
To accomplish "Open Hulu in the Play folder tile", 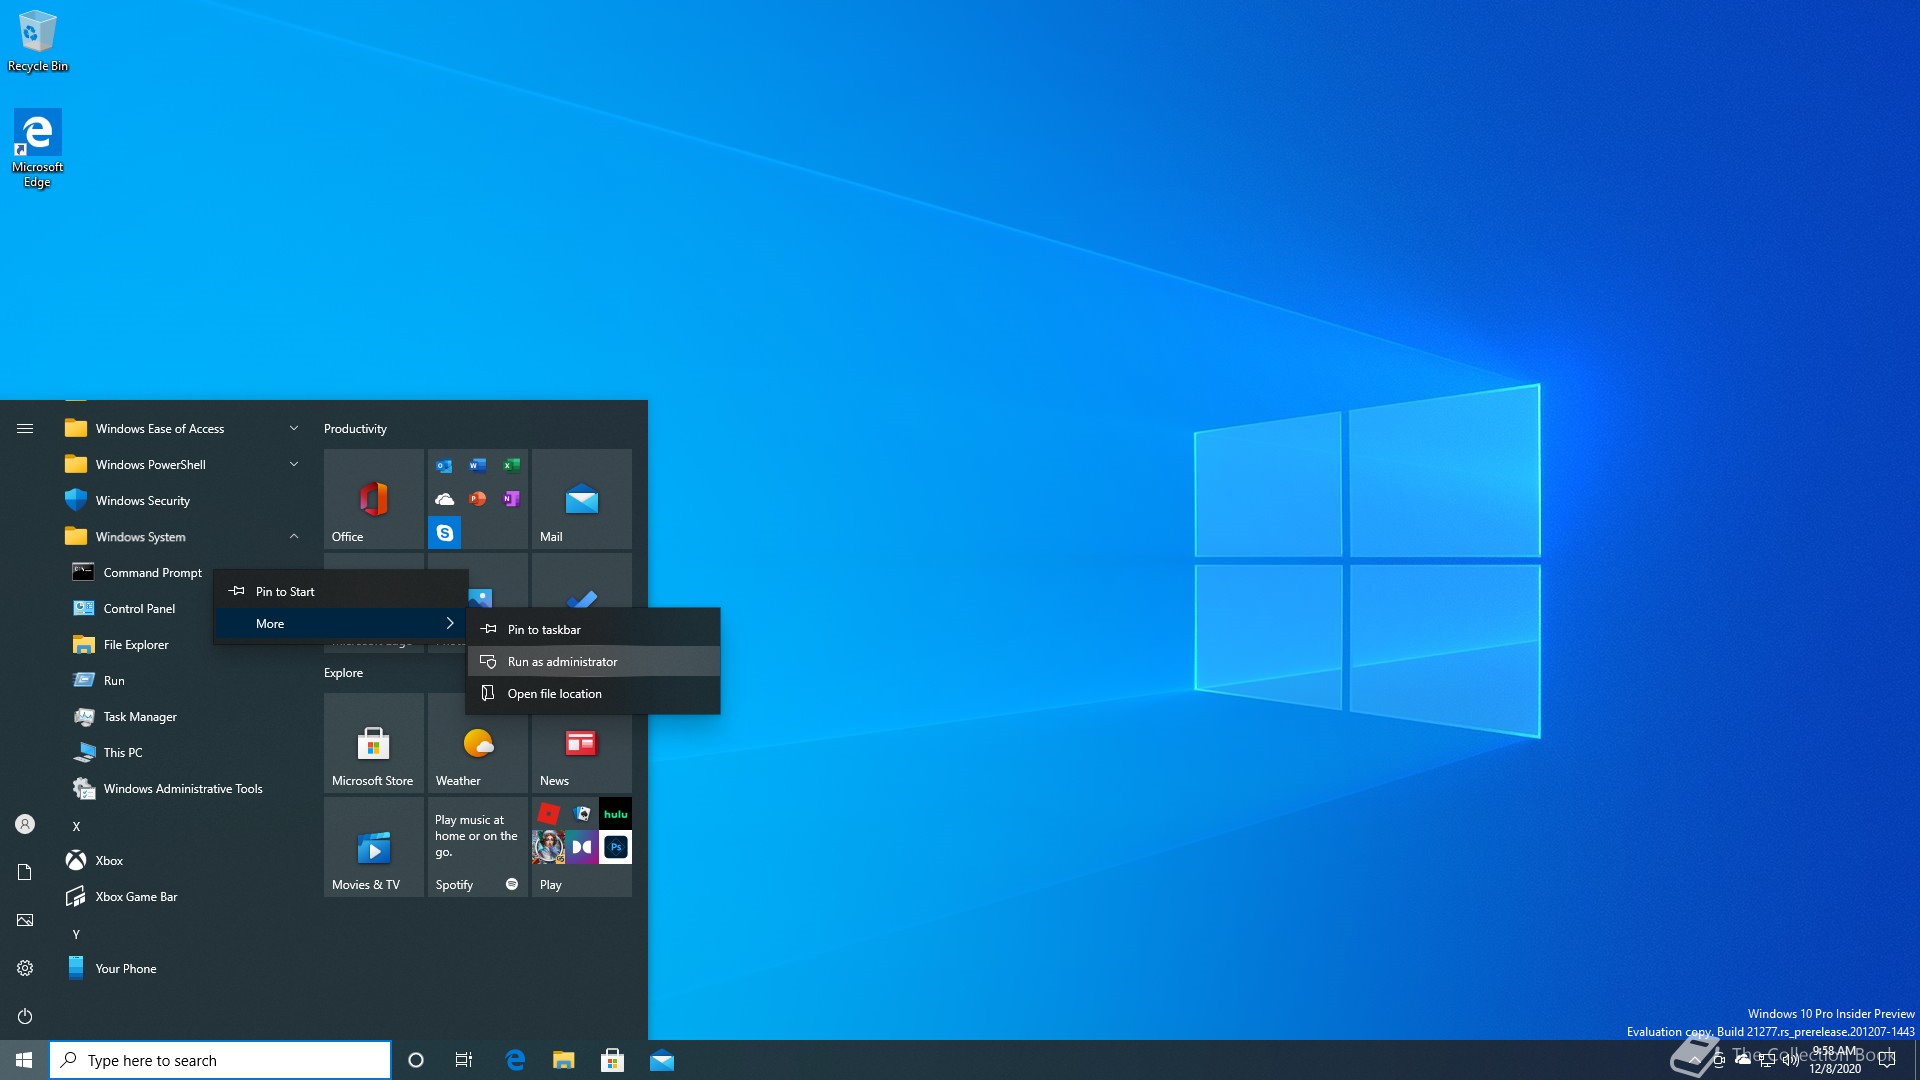I will [616, 814].
